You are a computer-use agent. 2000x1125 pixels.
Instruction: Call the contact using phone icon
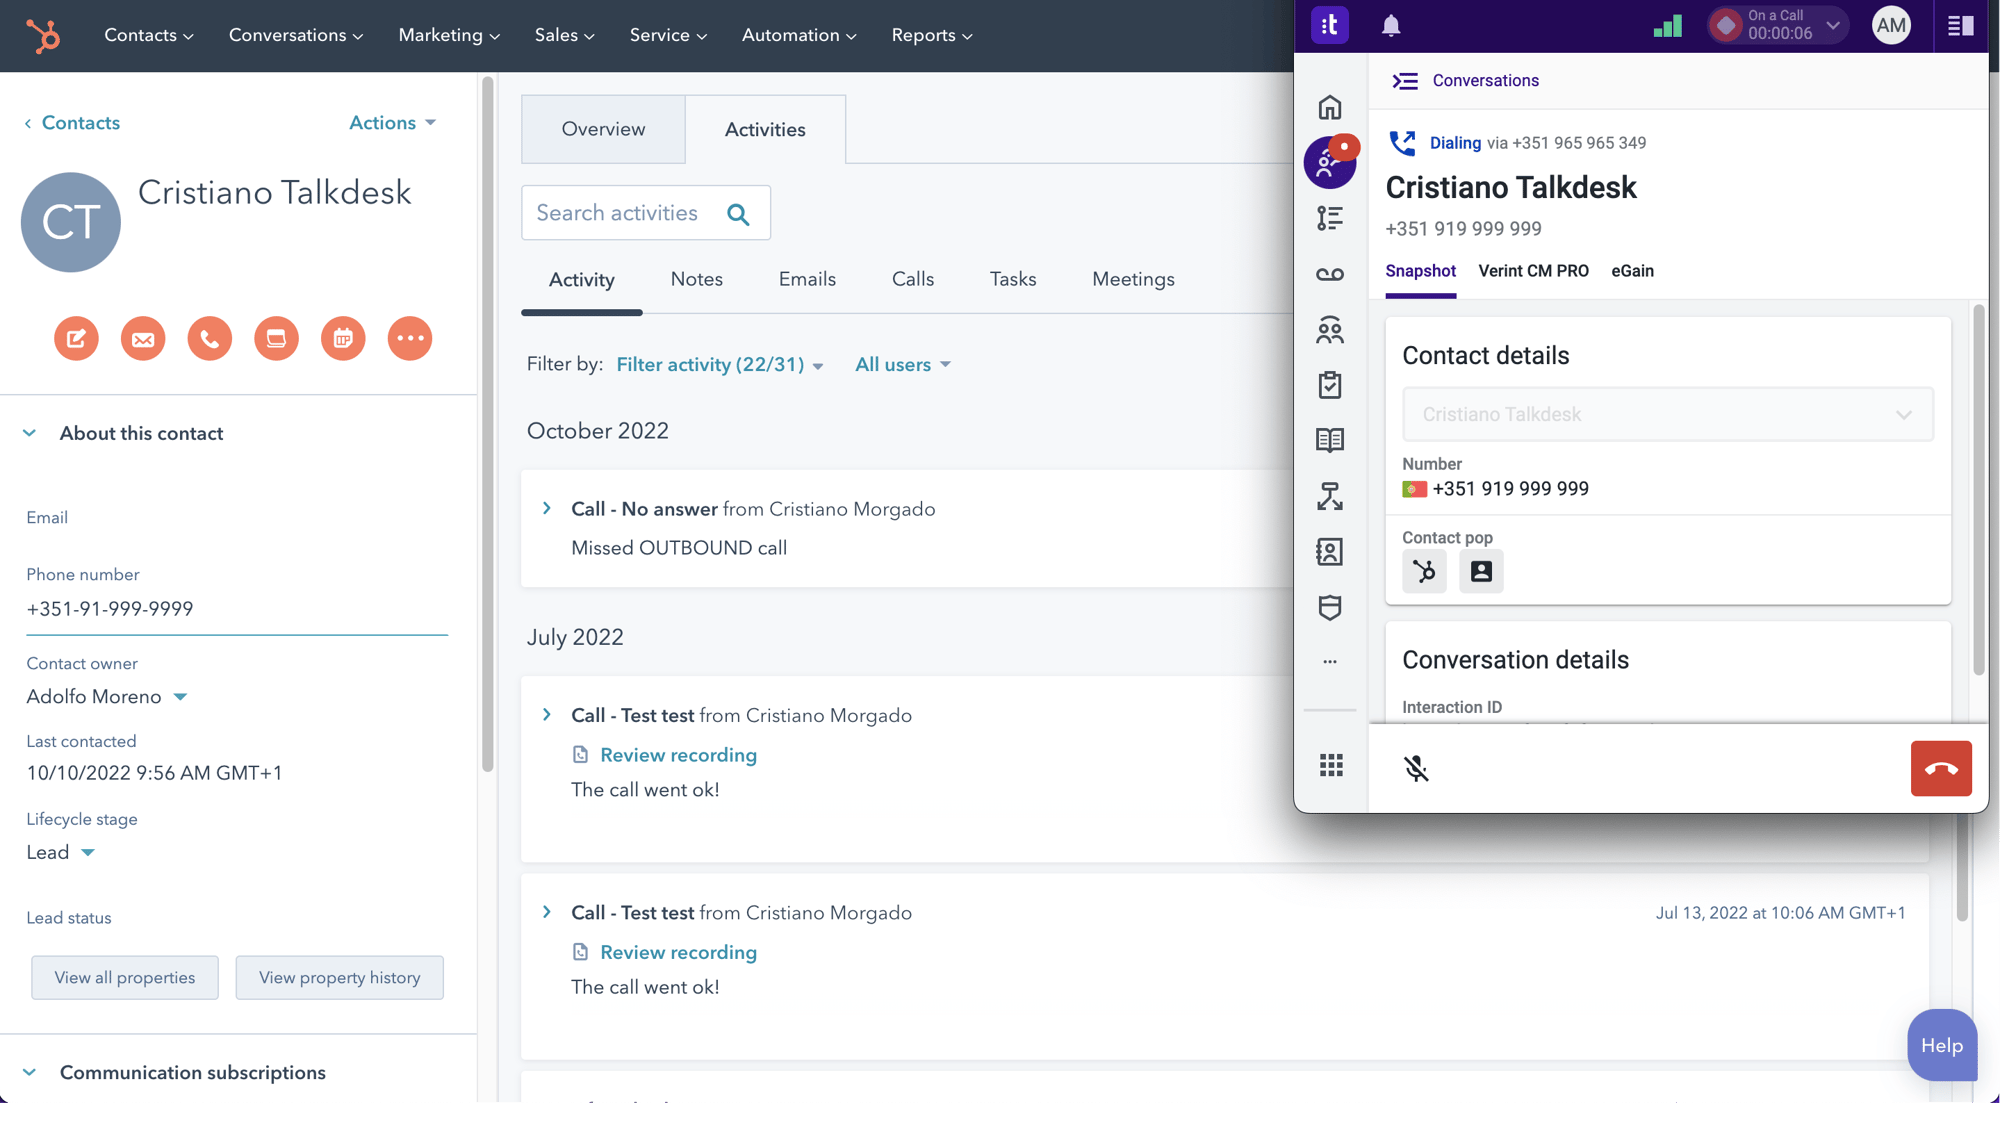[210, 339]
